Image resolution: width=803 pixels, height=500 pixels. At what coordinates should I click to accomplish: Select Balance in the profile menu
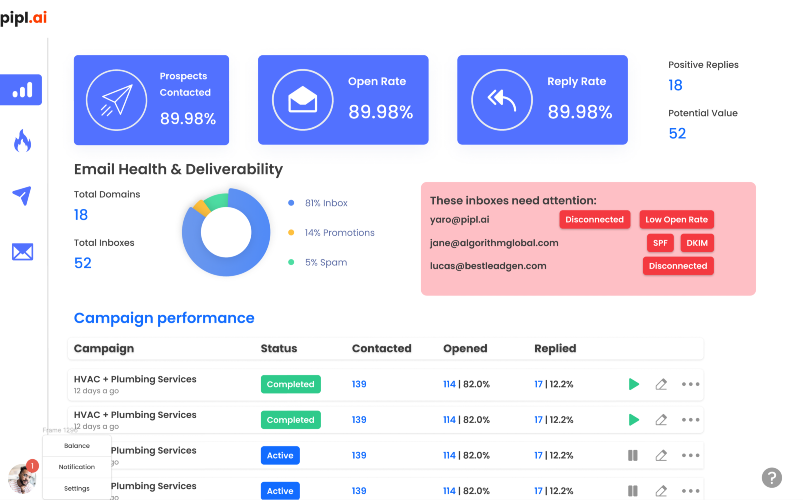coord(77,446)
